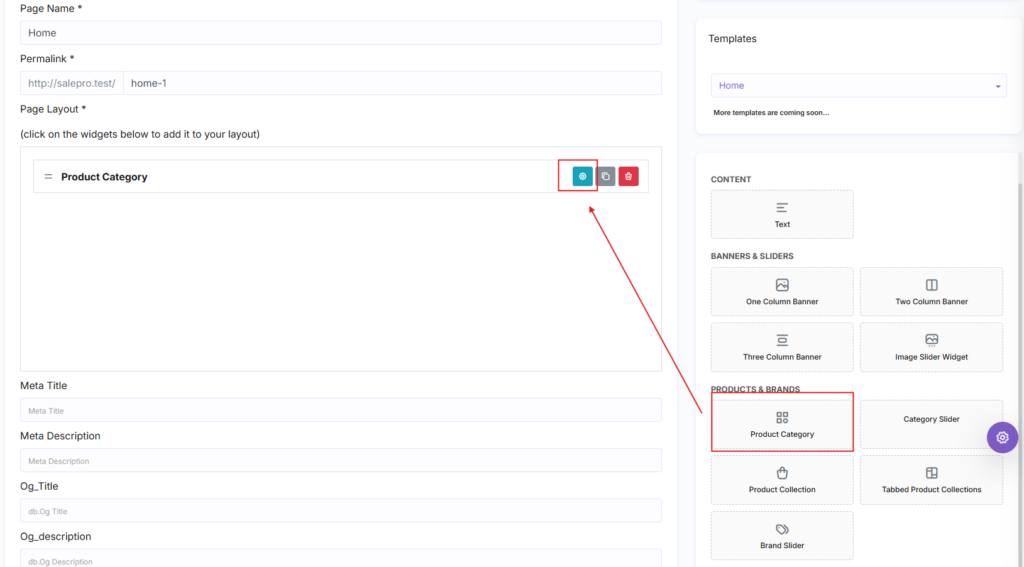Add Category Slider widget

coord(931,424)
